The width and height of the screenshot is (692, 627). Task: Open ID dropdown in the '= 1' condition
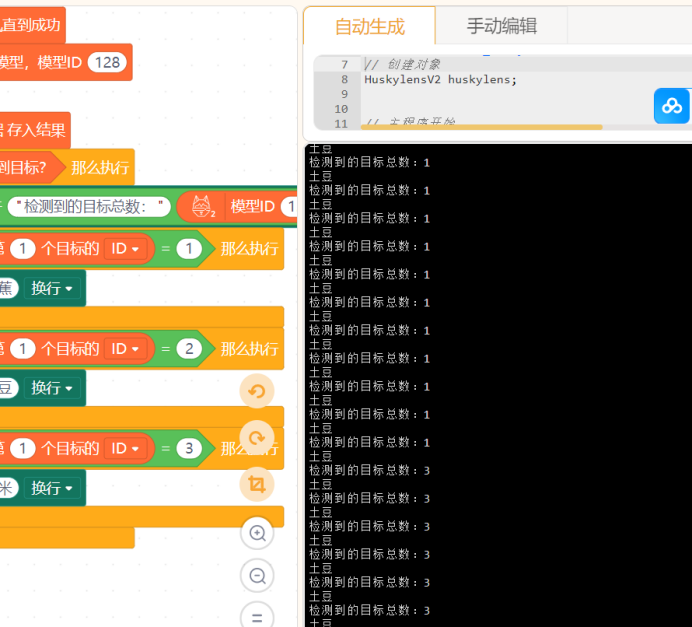coord(126,248)
